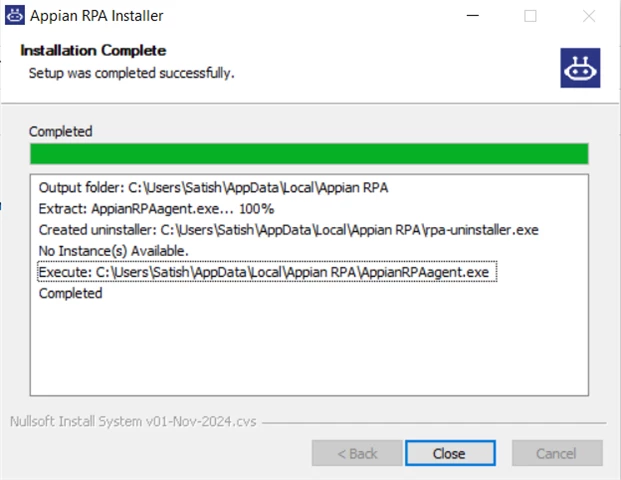This screenshot has height=480, width=621.
Task: Select the 'Output folder' log line
Action: (213, 187)
